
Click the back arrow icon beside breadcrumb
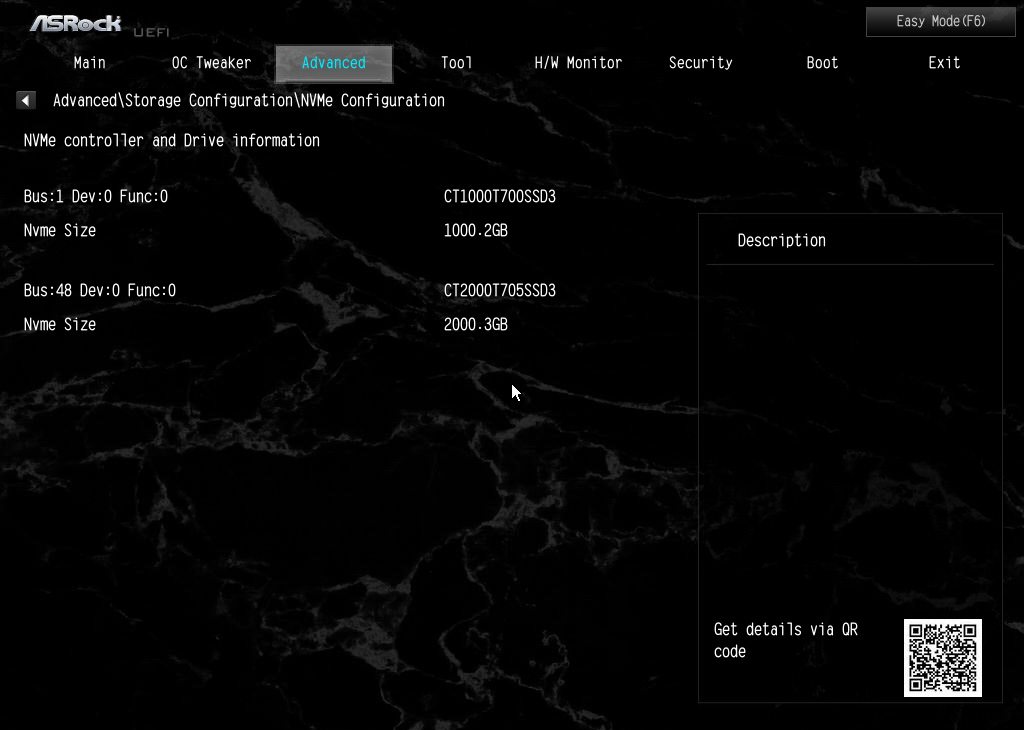point(25,101)
